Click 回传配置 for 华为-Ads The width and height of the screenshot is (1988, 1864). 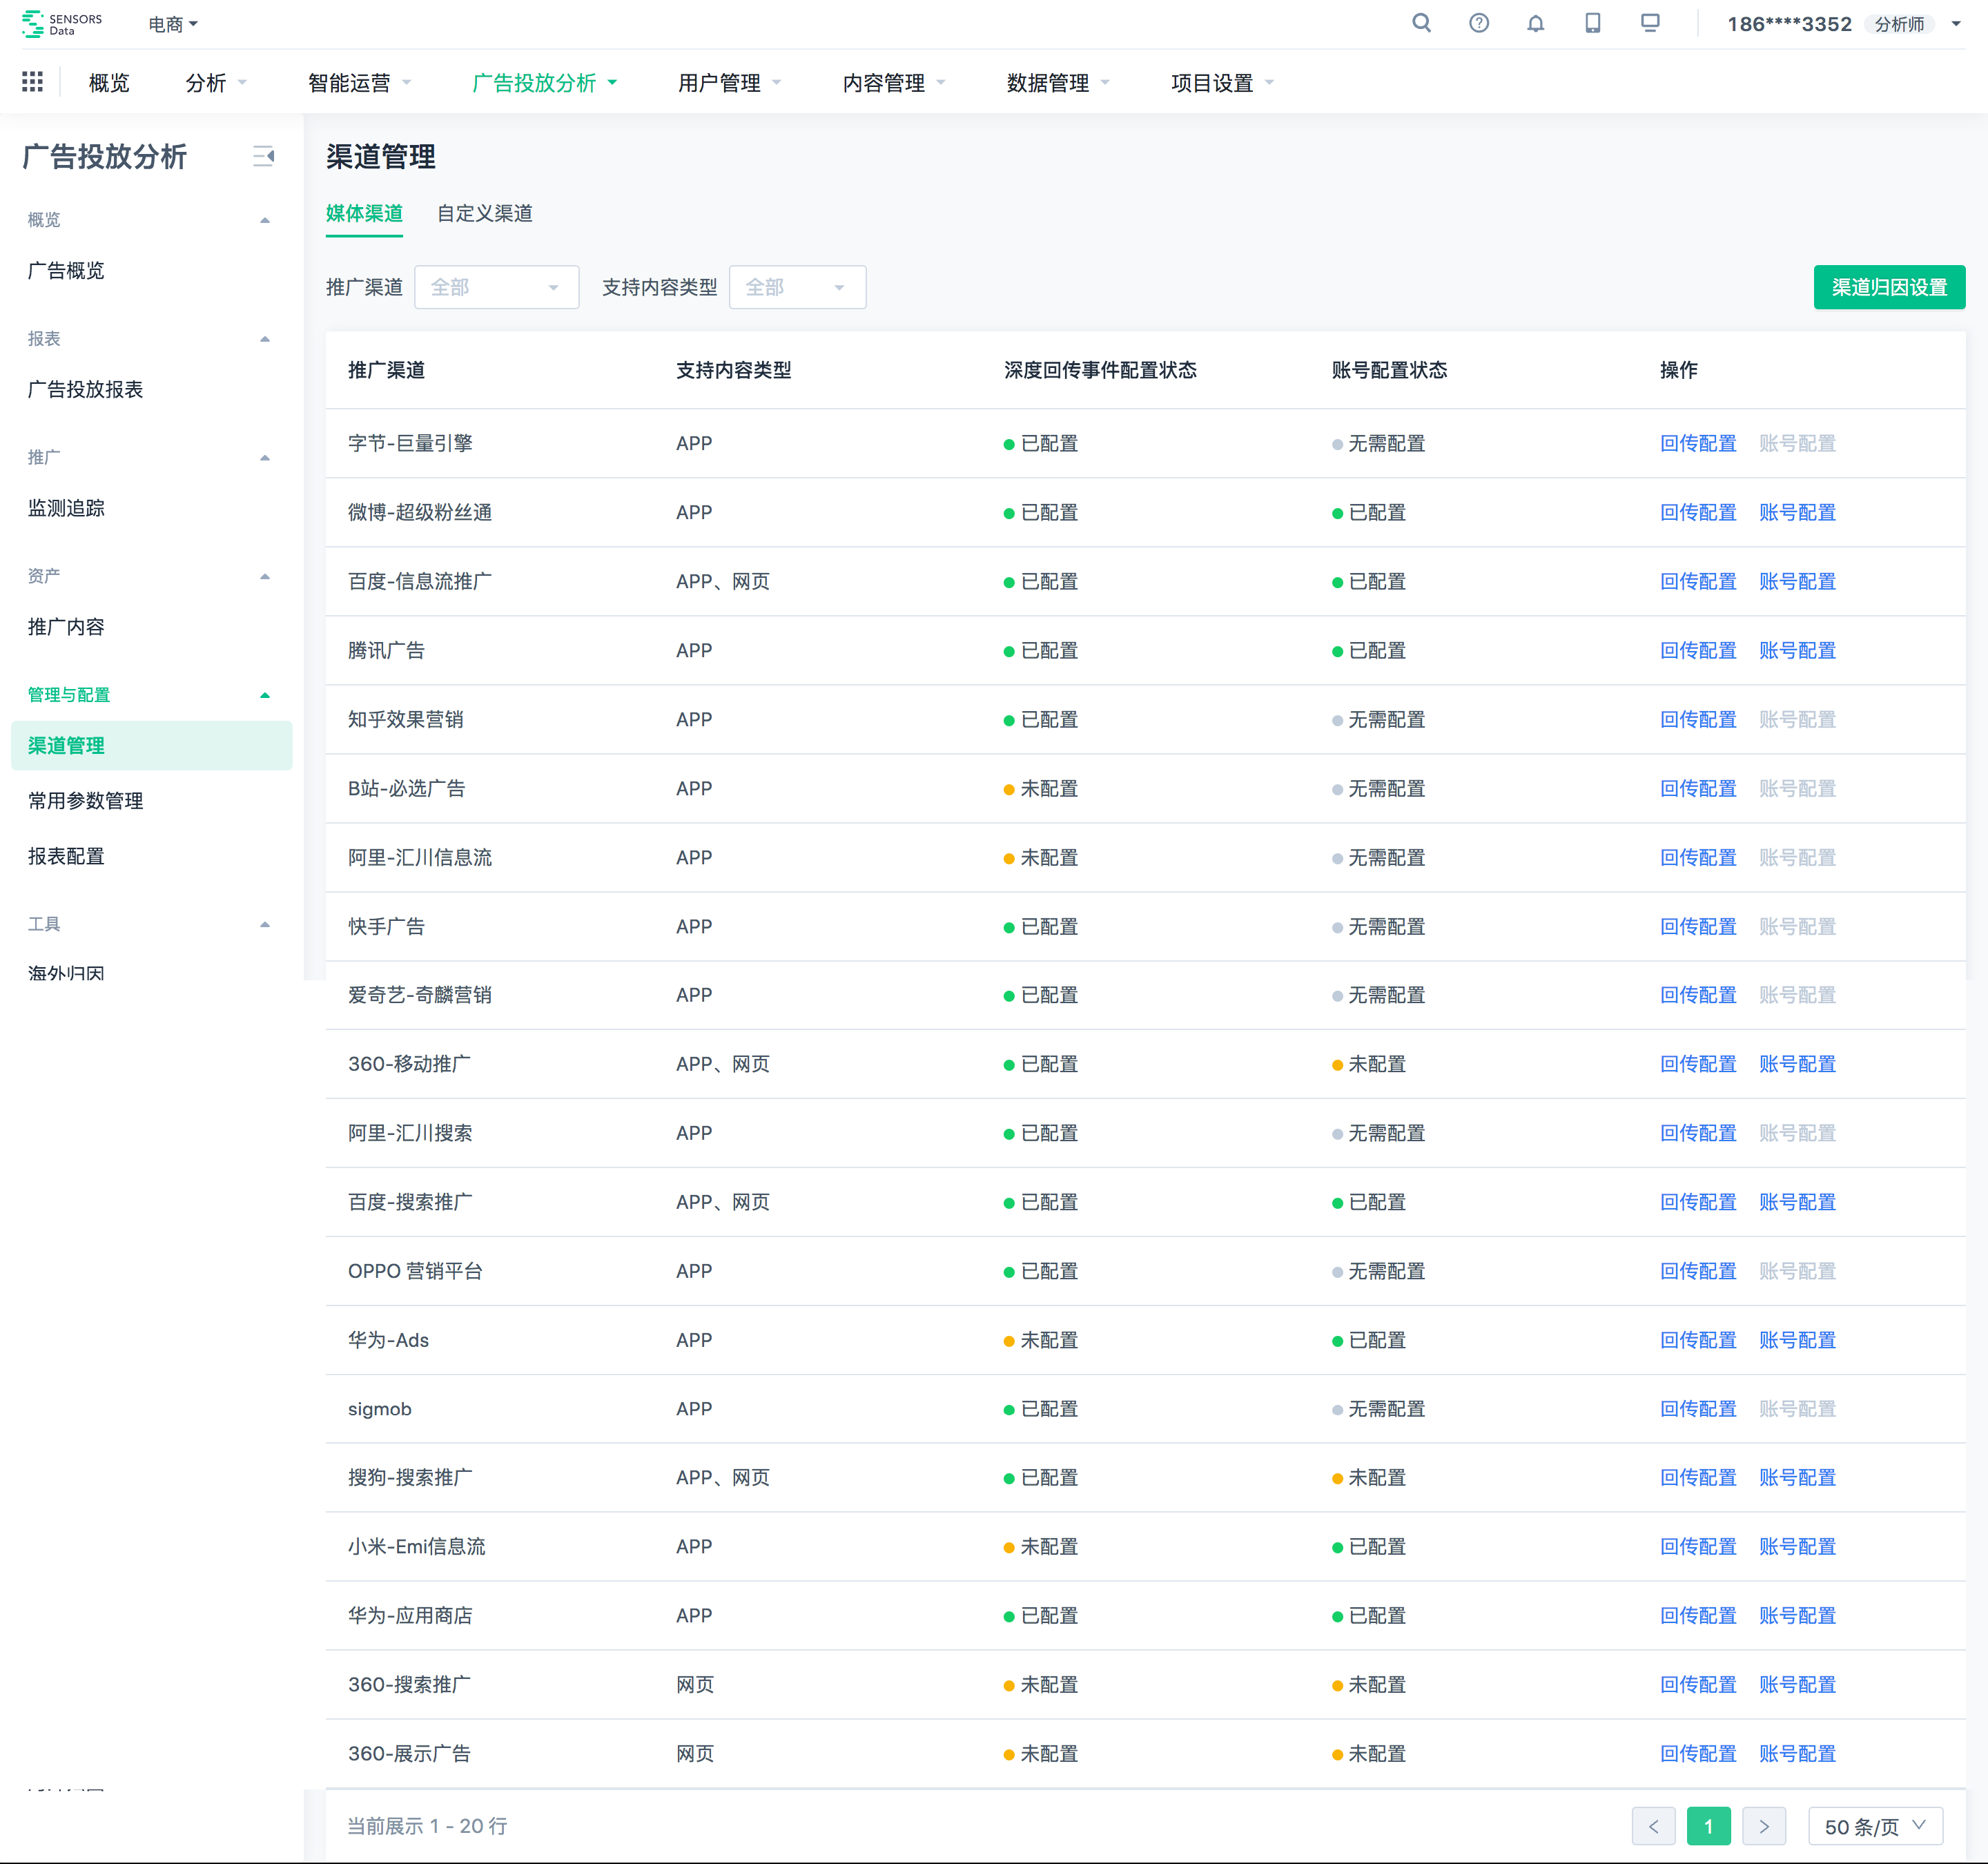click(1698, 1341)
